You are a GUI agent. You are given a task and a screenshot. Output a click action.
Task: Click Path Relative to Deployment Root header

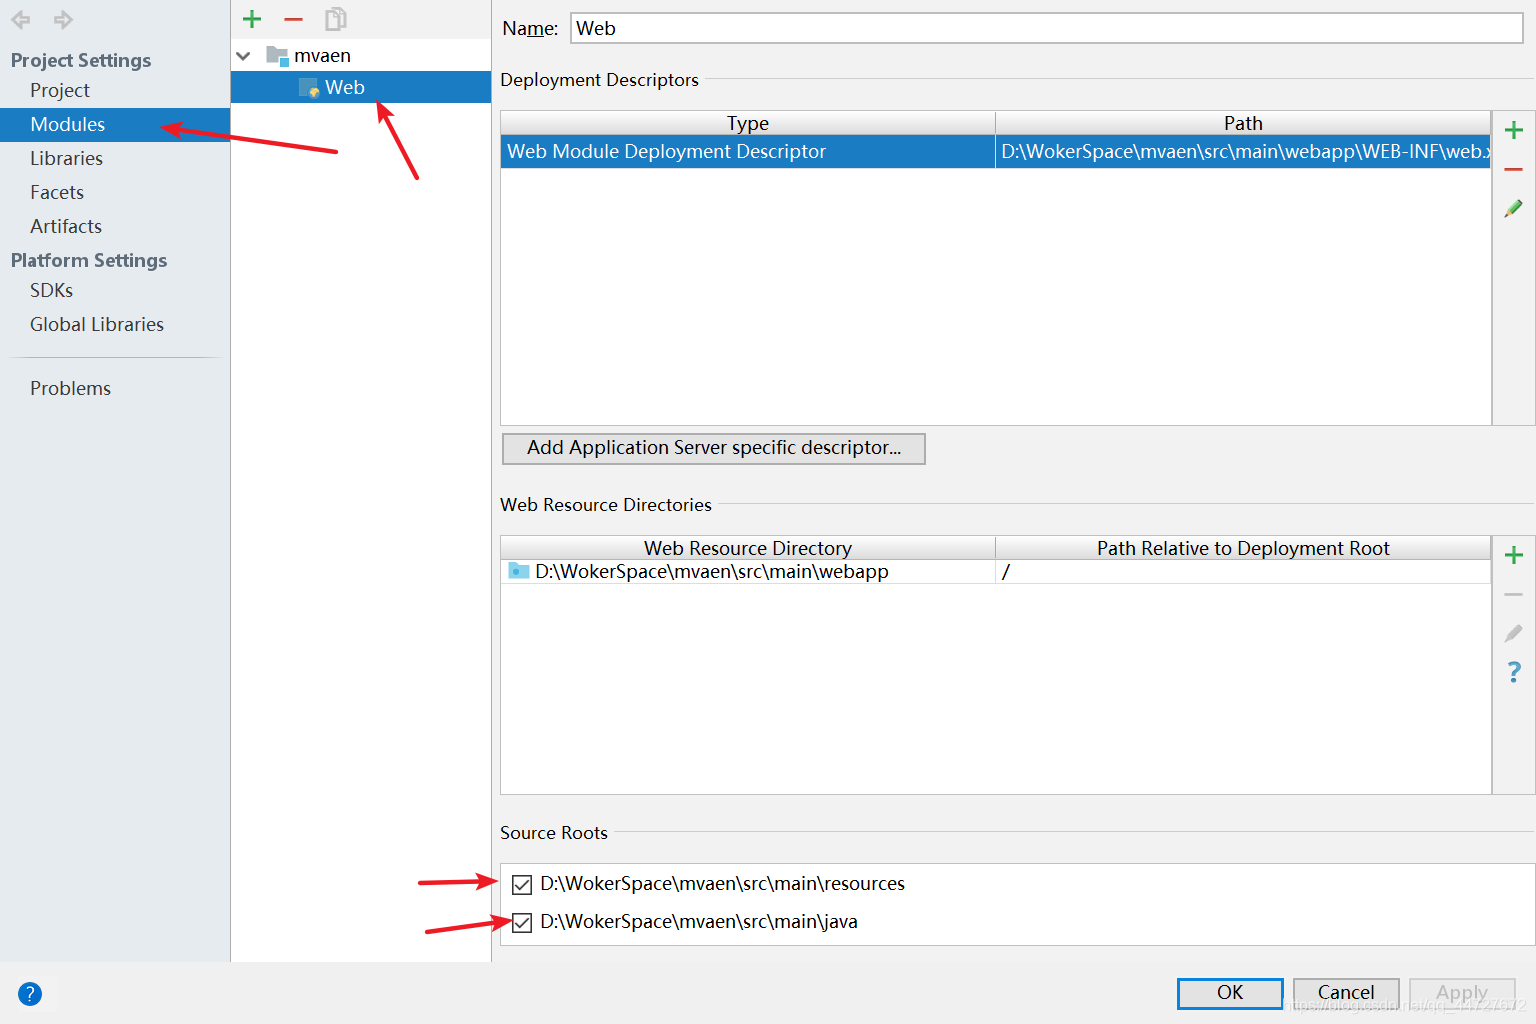(1243, 548)
